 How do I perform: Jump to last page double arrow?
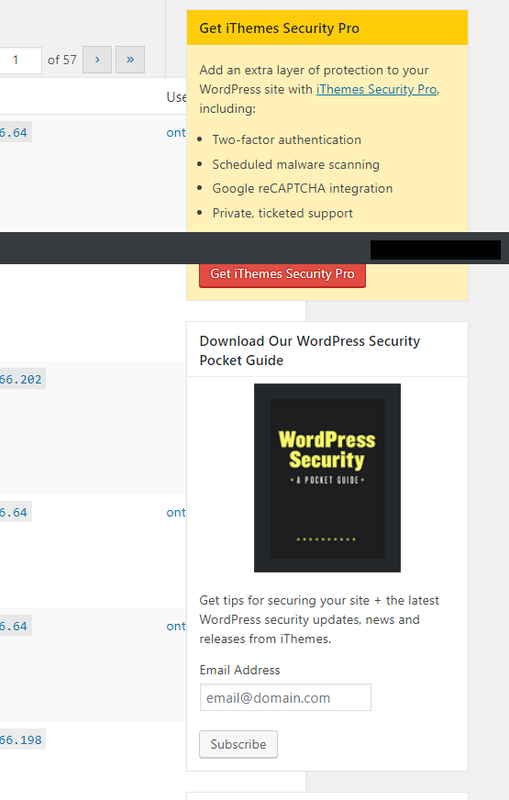point(130,60)
